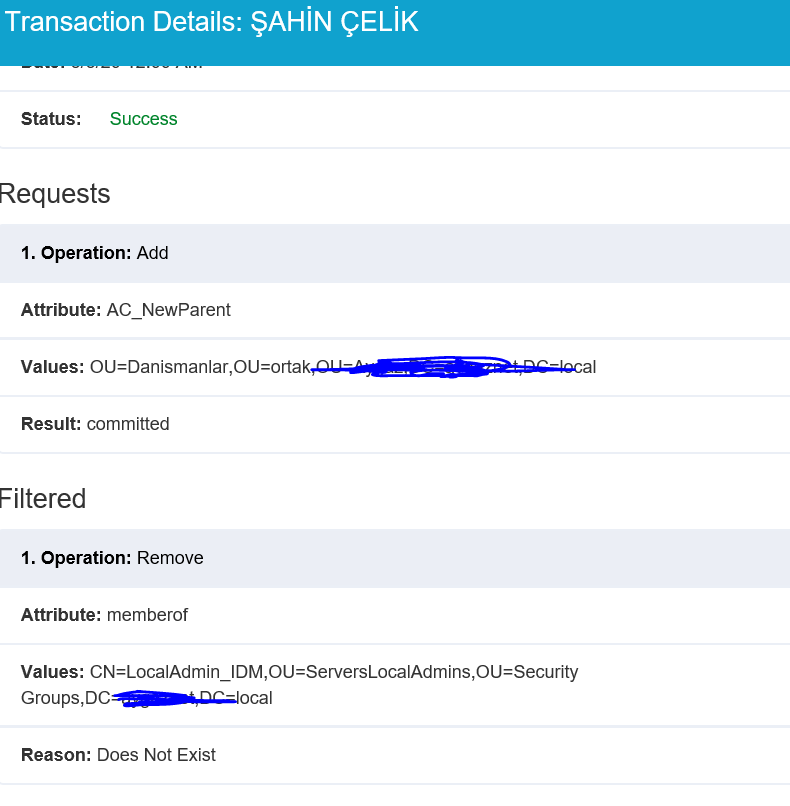Click the Does Not Exist reason text
The width and height of the screenshot is (790, 806).
click(x=156, y=755)
